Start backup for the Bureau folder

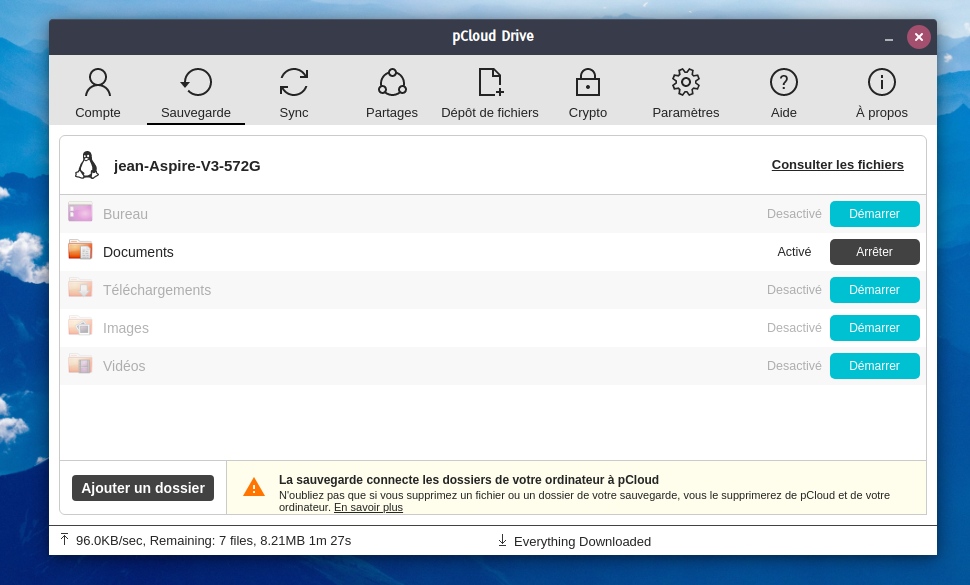tap(874, 214)
